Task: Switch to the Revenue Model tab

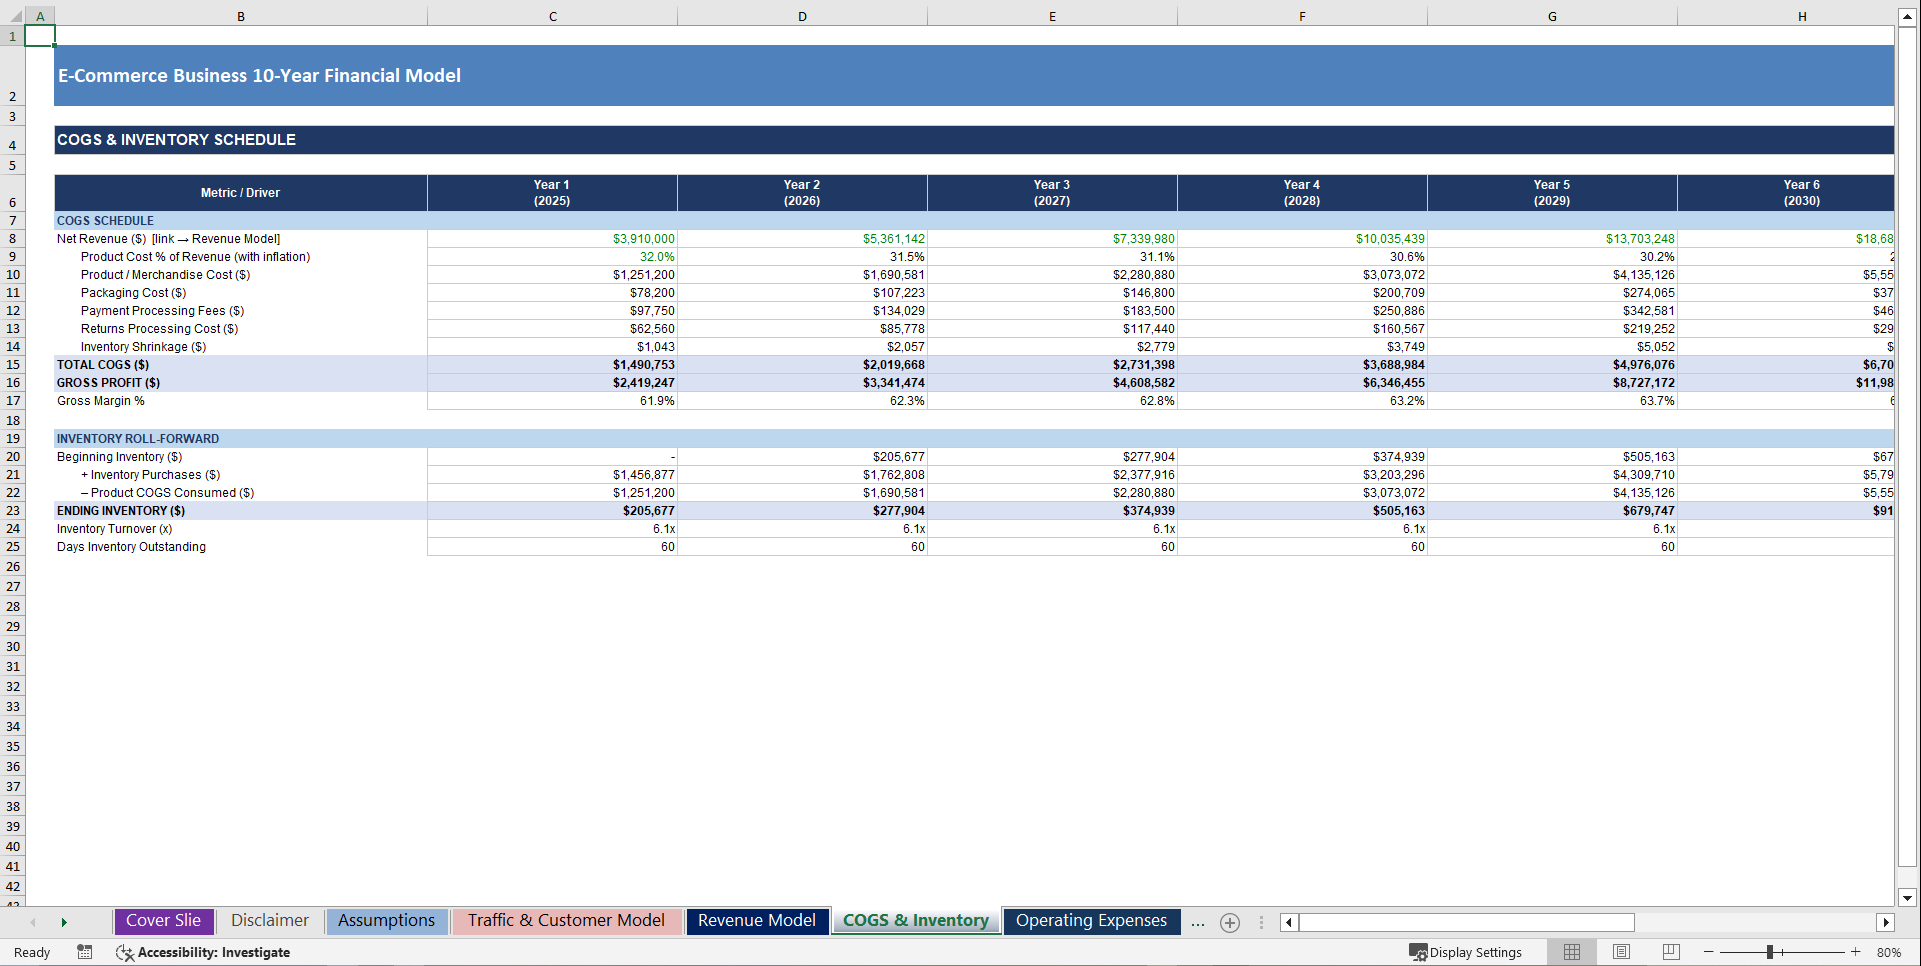Action: [757, 920]
